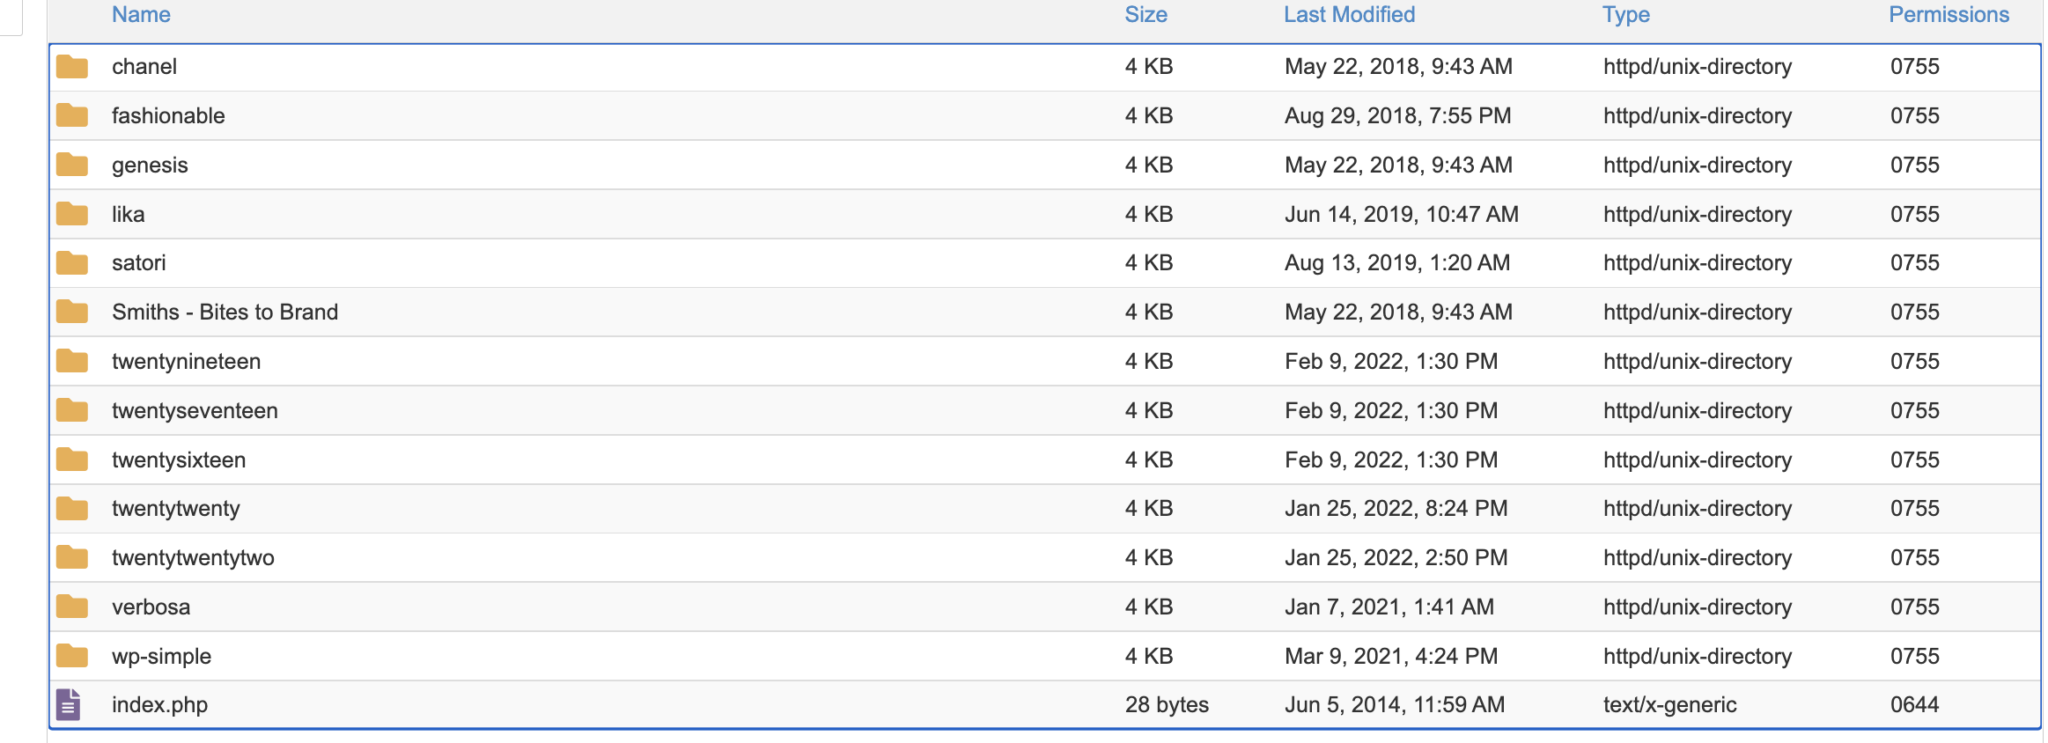
Task: Click the index.php file icon
Action: pyautogui.click(x=68, y=705)
